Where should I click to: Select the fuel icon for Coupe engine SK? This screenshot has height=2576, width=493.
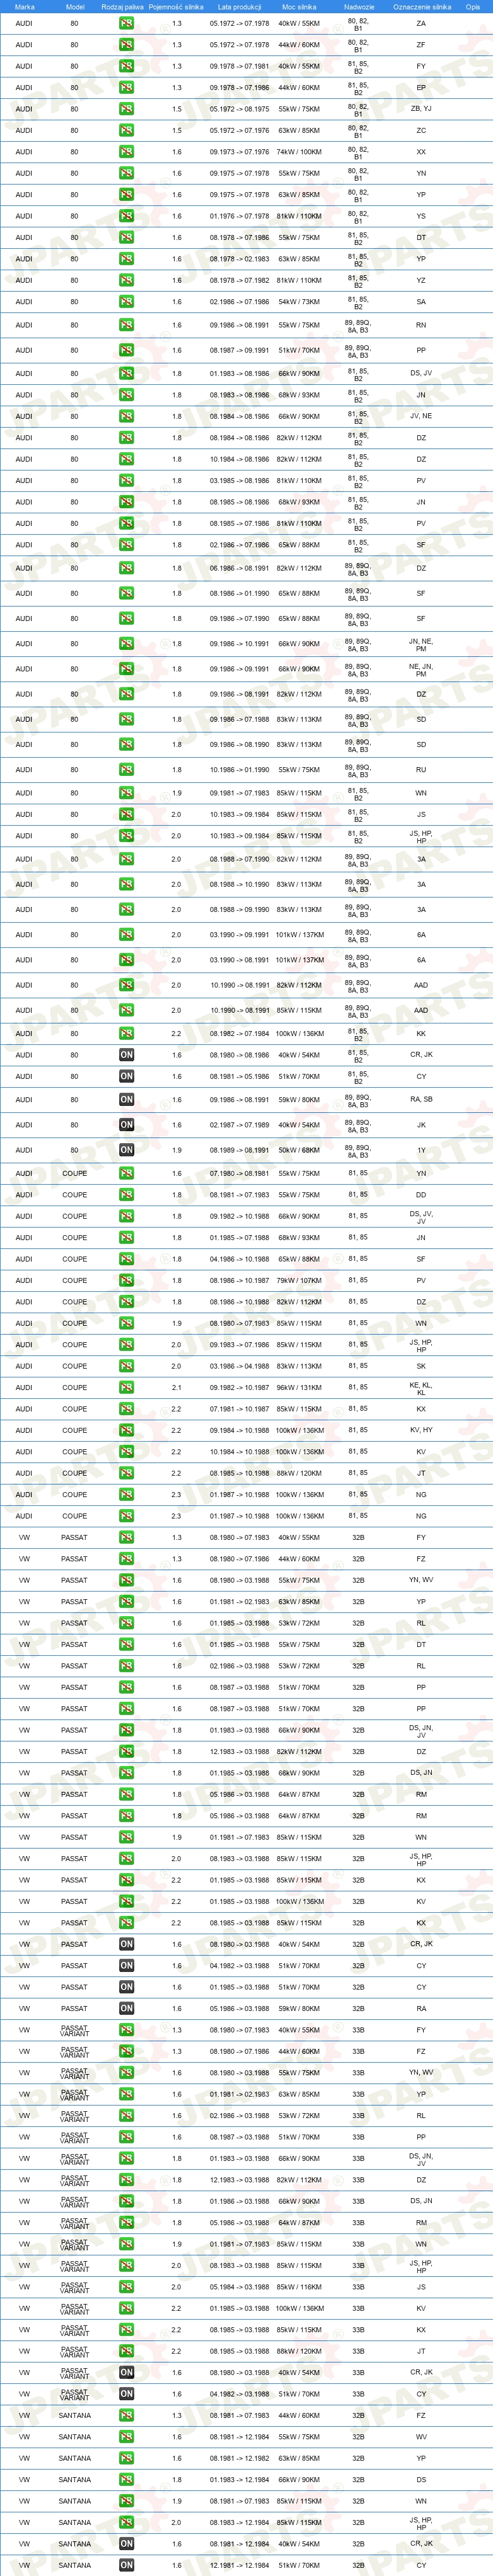126,1366
